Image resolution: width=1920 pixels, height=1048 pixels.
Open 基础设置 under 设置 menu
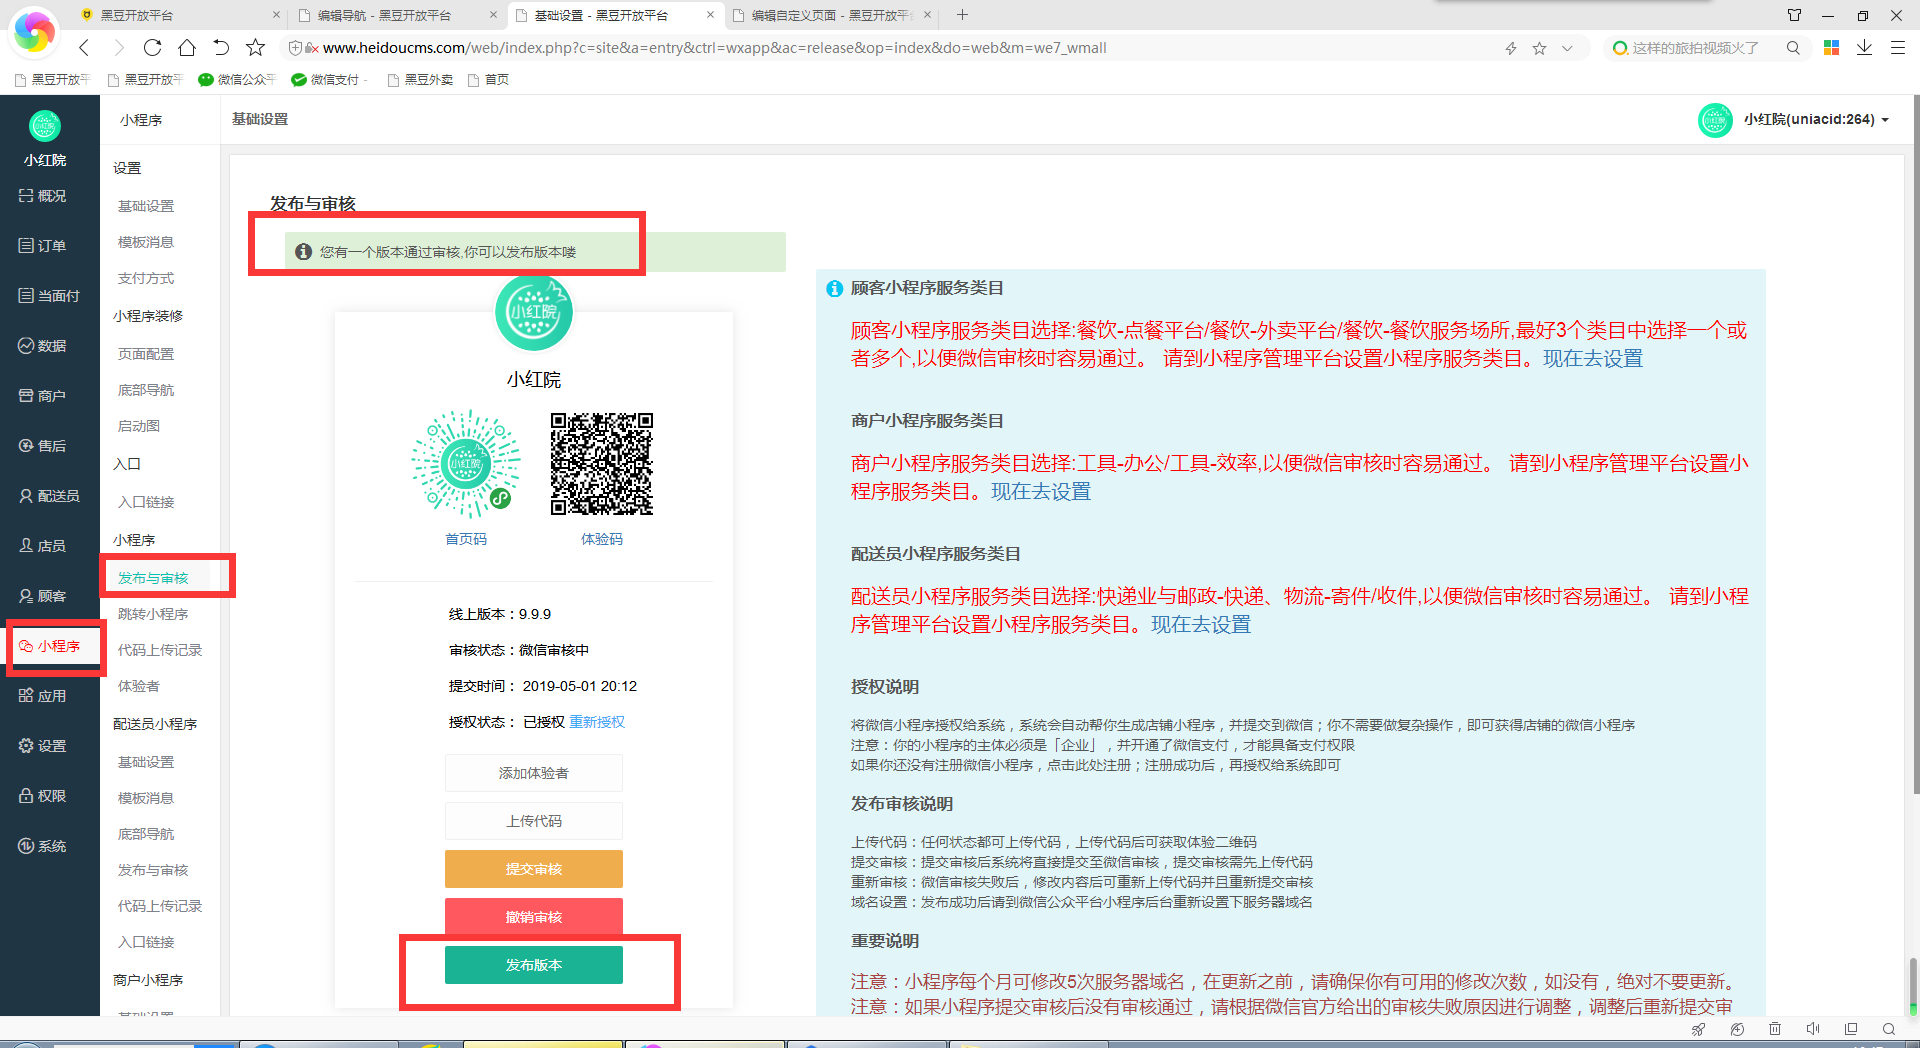pyautogui.click(x=146, y=206)
